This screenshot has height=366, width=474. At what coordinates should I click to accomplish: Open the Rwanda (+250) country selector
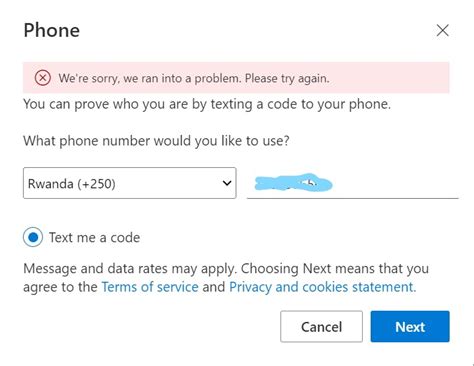(x=130, y=183)
